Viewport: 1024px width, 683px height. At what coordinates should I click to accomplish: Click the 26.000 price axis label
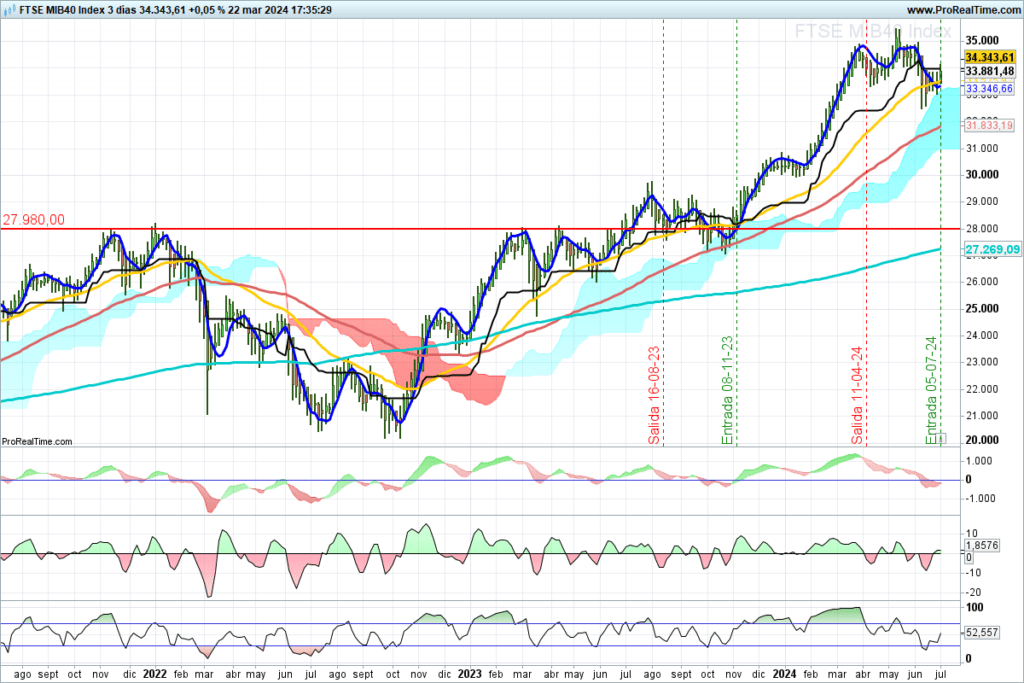(x=982, y=281)
